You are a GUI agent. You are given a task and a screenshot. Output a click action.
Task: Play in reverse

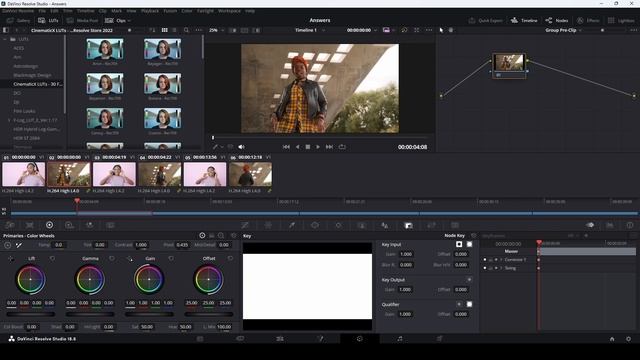tap(298, 147)
